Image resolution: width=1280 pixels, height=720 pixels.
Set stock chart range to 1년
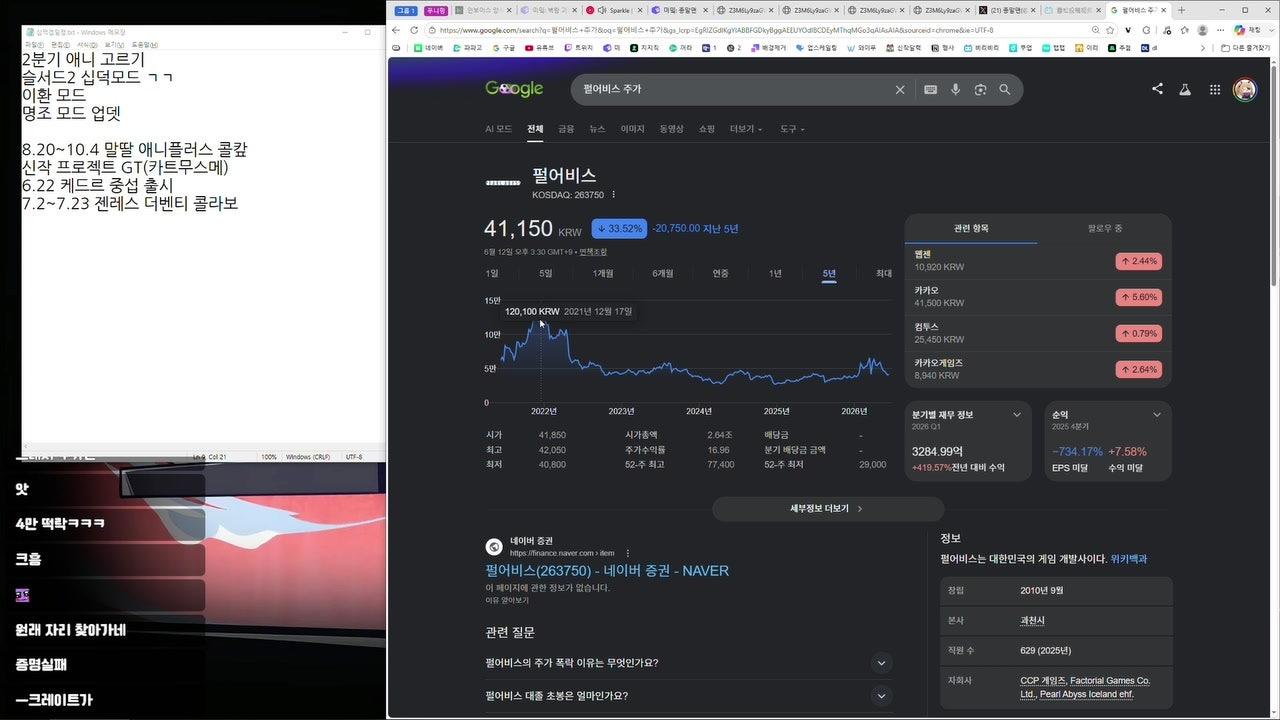(775, 273)
